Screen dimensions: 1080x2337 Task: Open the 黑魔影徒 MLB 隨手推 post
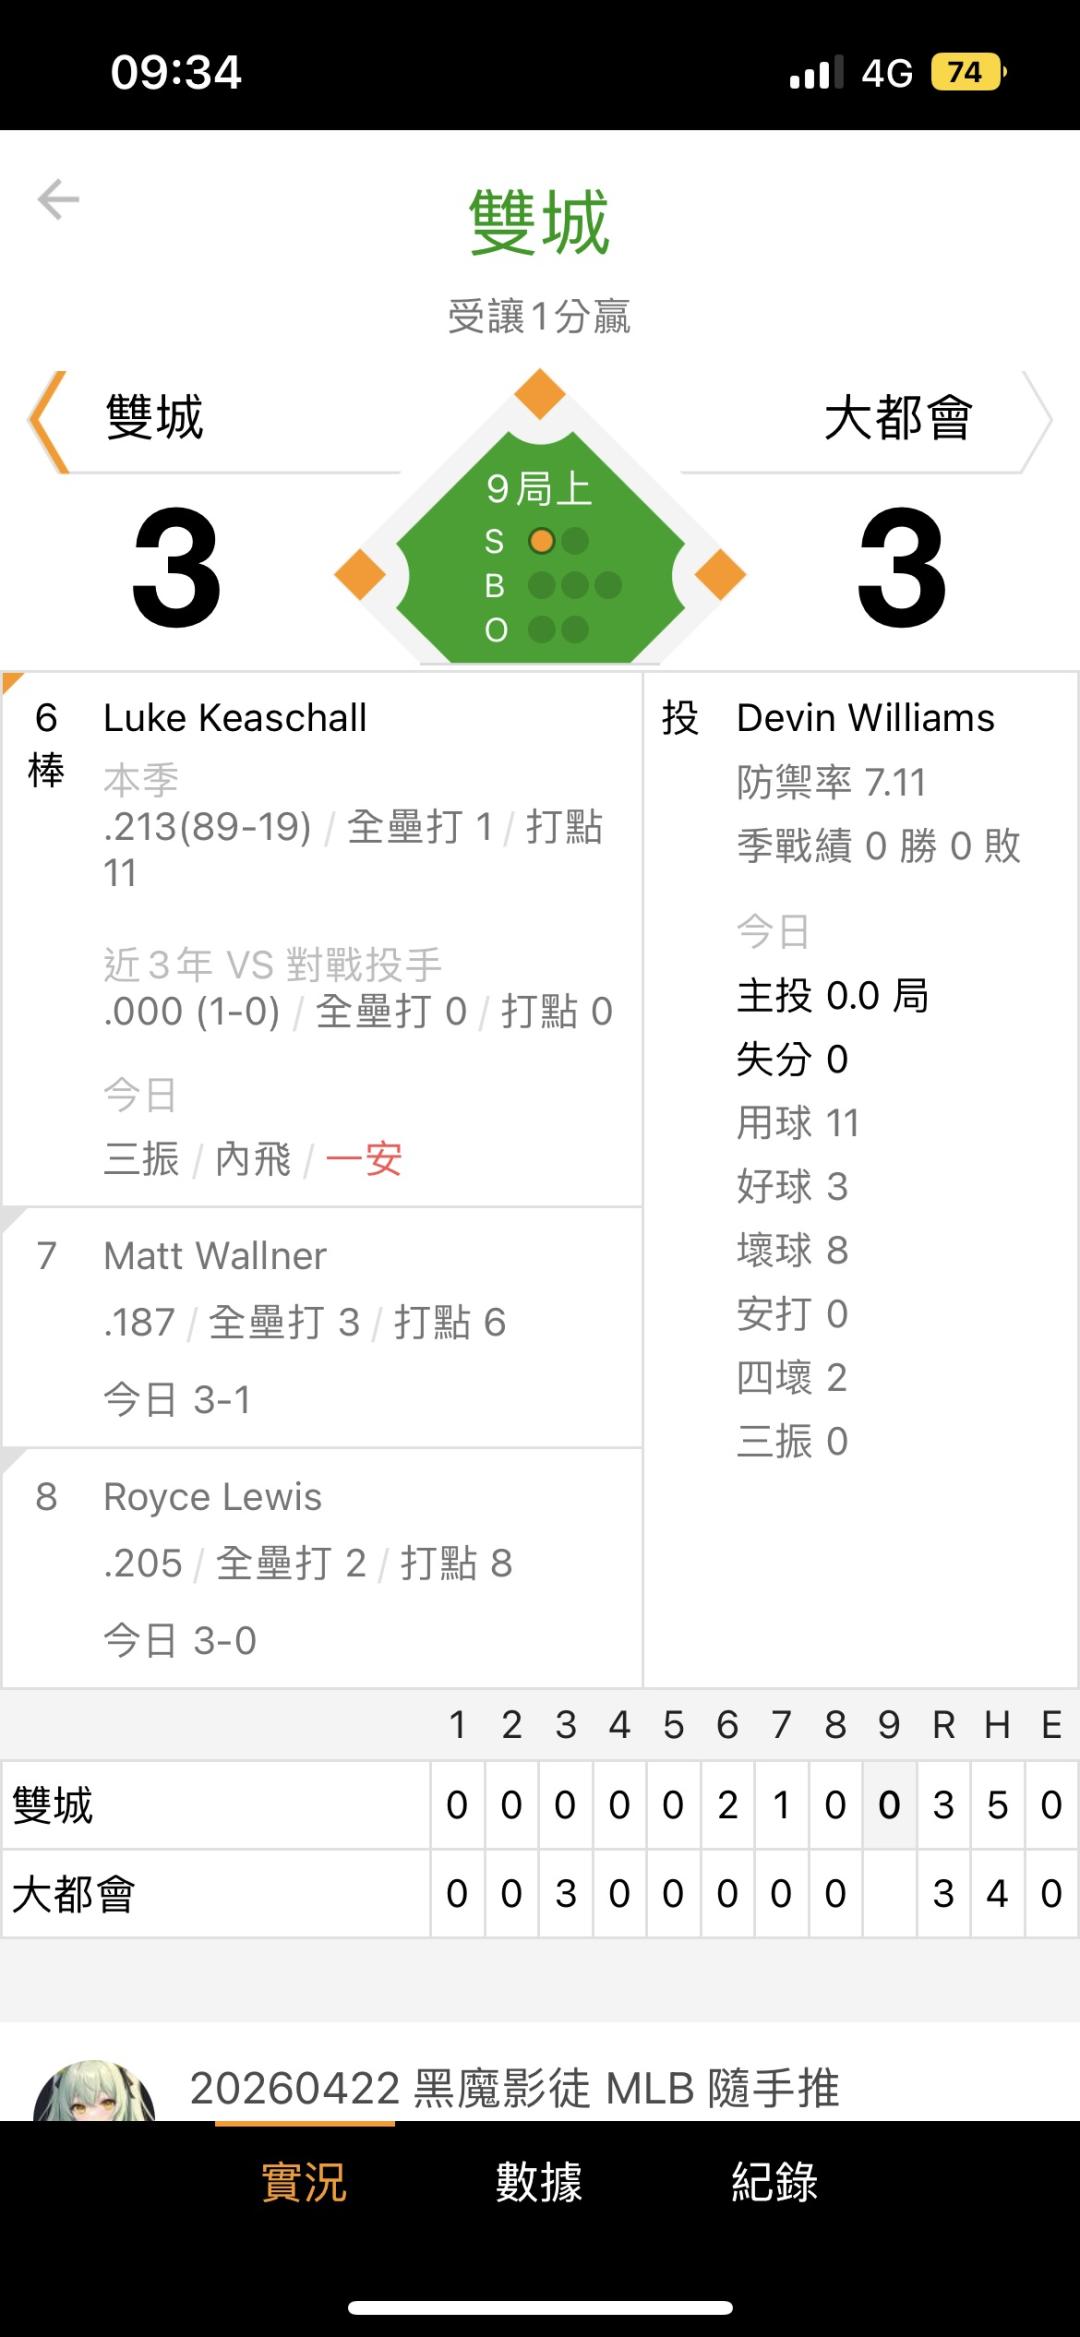514,2088
